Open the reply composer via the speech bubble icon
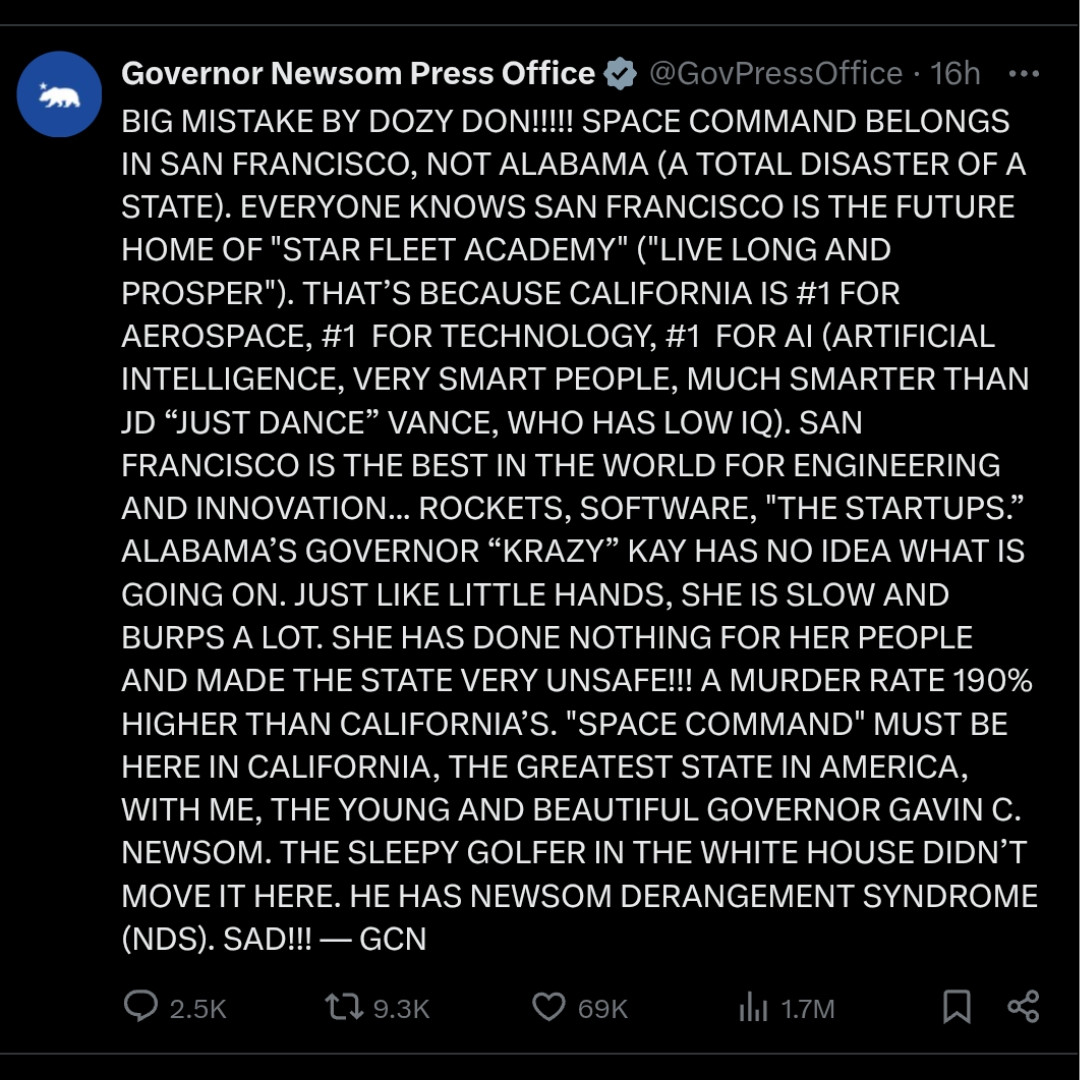This screenshot has height=1080, width=1080. (141, 1006)
